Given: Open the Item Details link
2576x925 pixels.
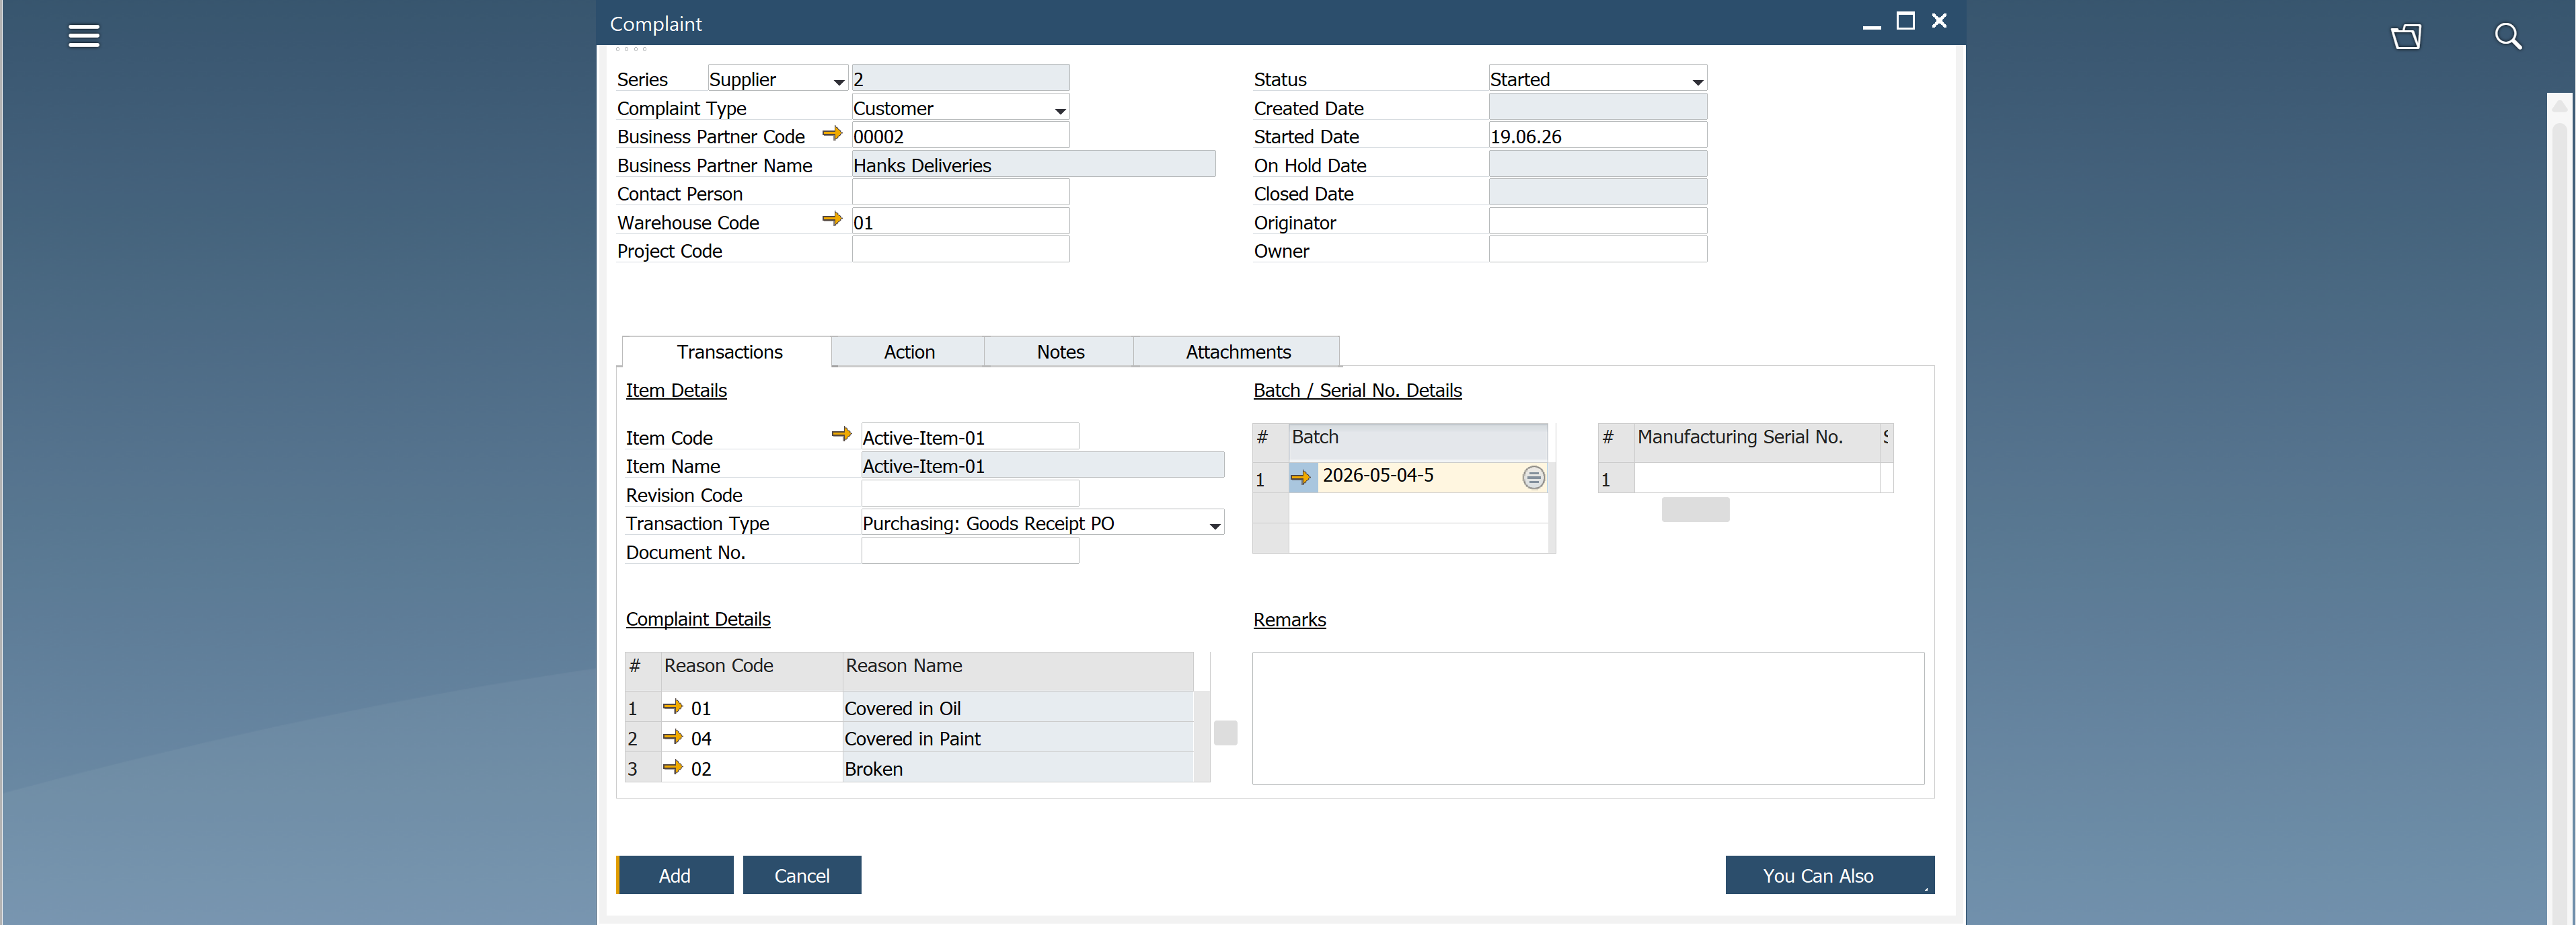Looking at the screenshot, I should click(676, 390).
